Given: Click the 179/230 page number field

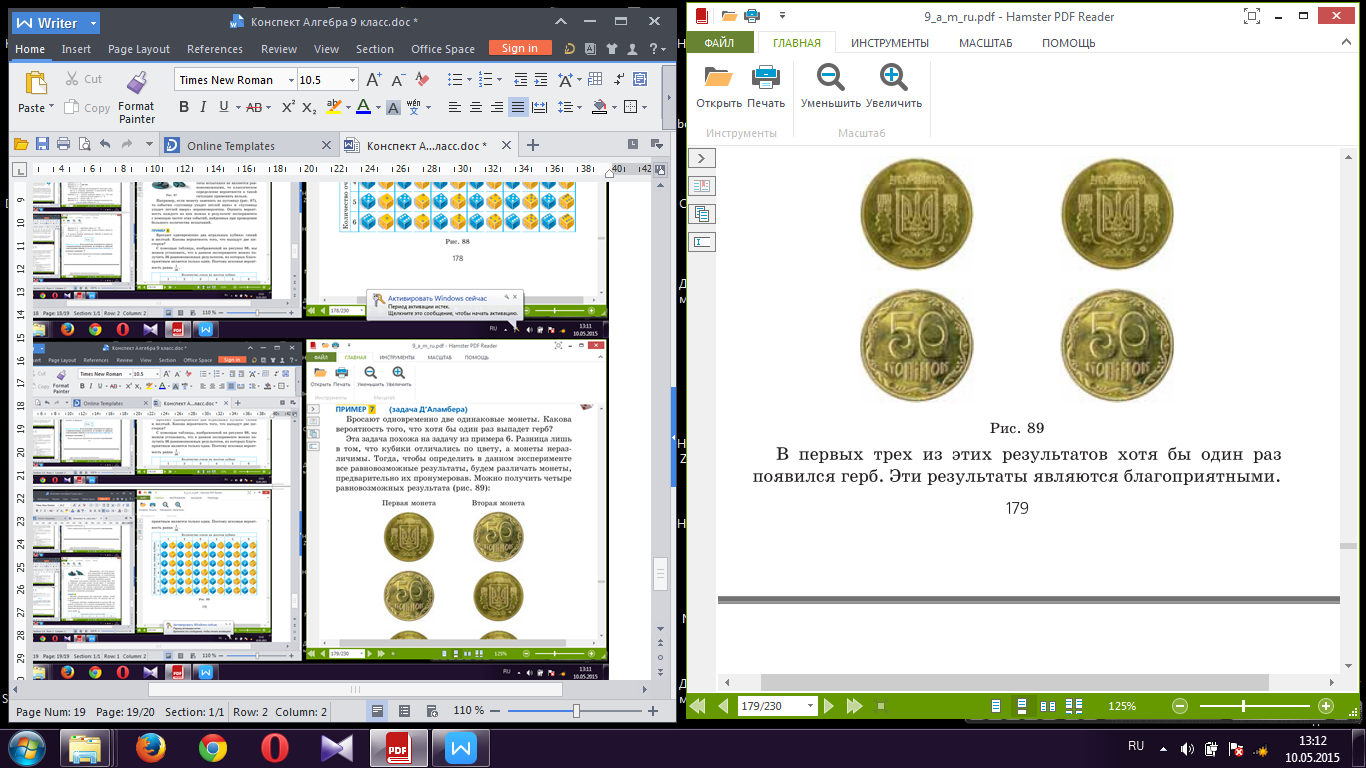Looking at the screenshot, I should (776, 706).
